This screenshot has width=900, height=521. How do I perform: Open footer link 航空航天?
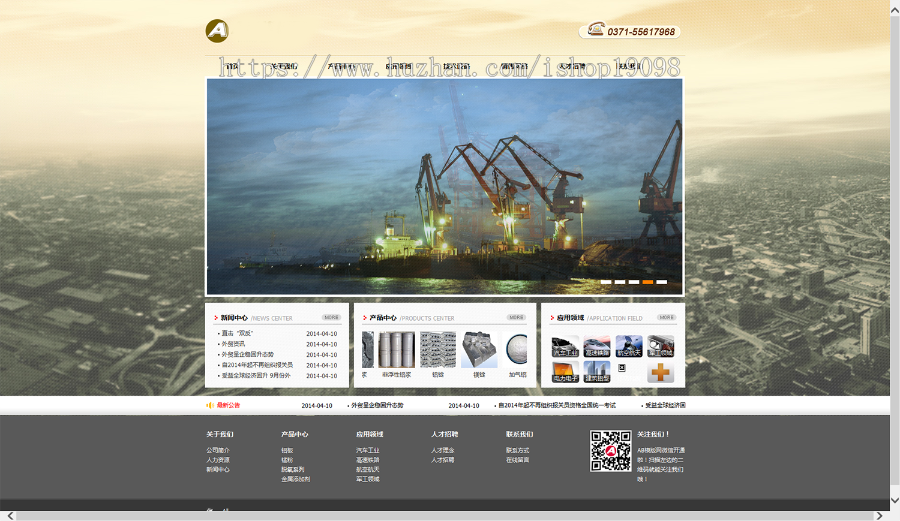pyautogui.click(x=368, y=469)
